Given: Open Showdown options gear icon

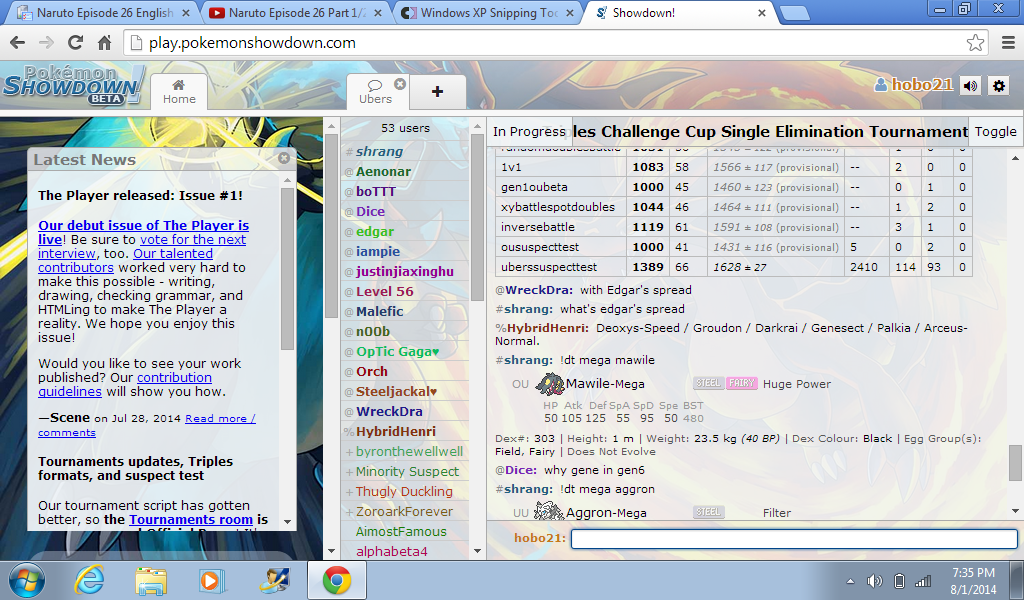Looking at the screenshot, I should tap(999, 86).
